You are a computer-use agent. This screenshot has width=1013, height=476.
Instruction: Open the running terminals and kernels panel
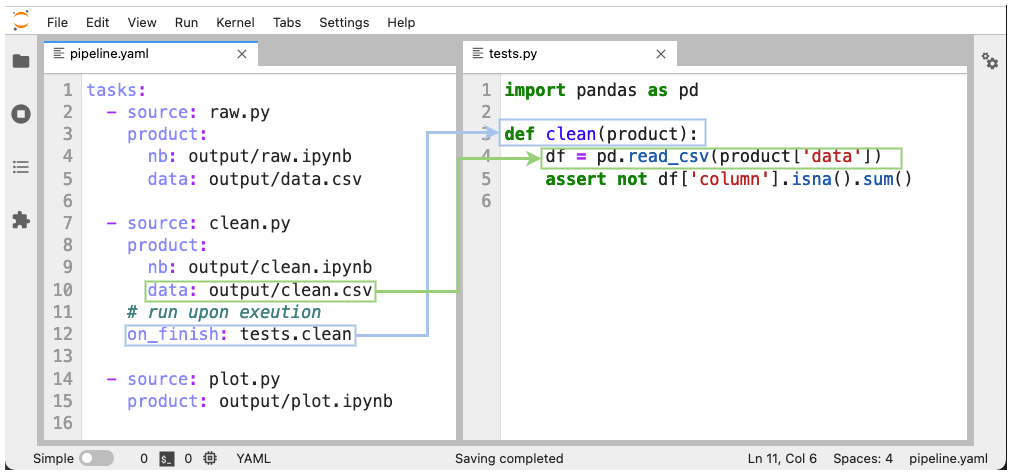(21, 115)
